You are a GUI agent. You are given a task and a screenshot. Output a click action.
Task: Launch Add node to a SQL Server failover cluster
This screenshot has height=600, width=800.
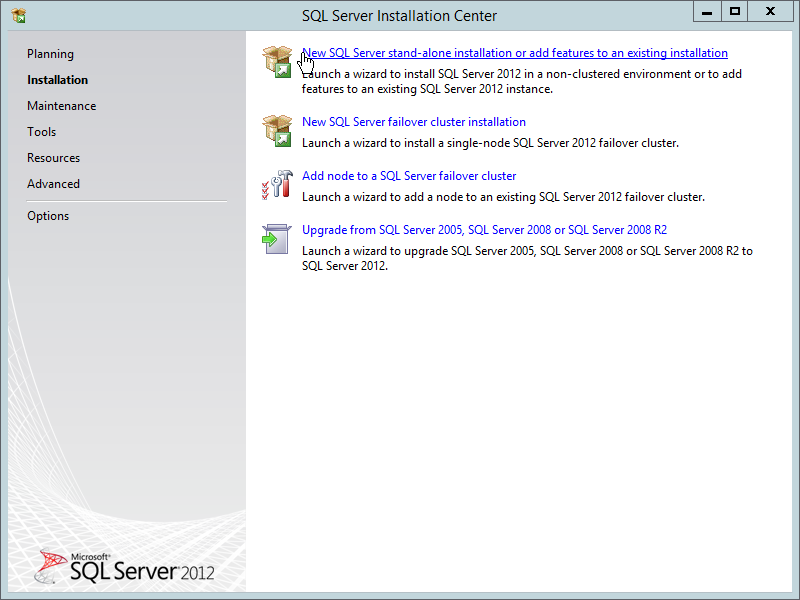coord(409,176)
